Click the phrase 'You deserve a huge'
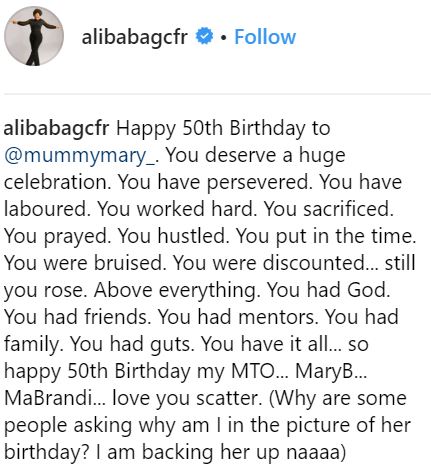431x469 pixels. tap(255, 156)
